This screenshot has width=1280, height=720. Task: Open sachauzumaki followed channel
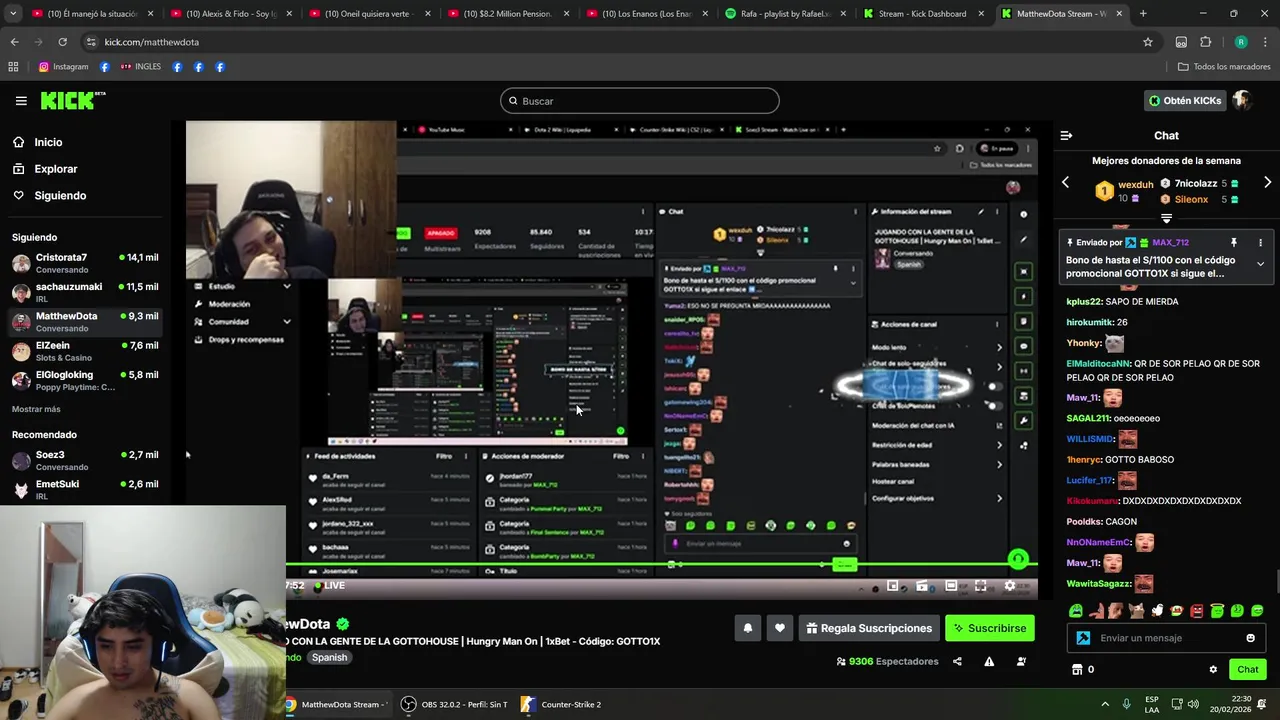[x=84, y=292]
